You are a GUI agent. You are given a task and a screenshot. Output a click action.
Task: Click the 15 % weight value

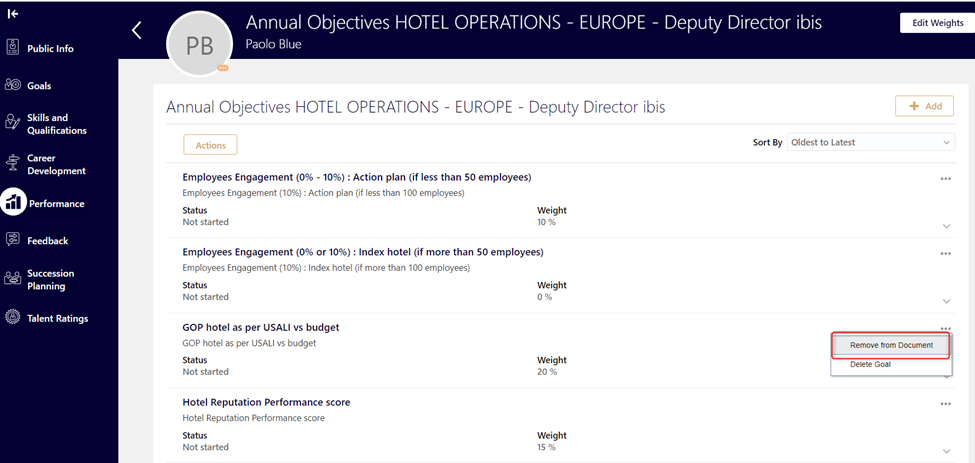547,447
